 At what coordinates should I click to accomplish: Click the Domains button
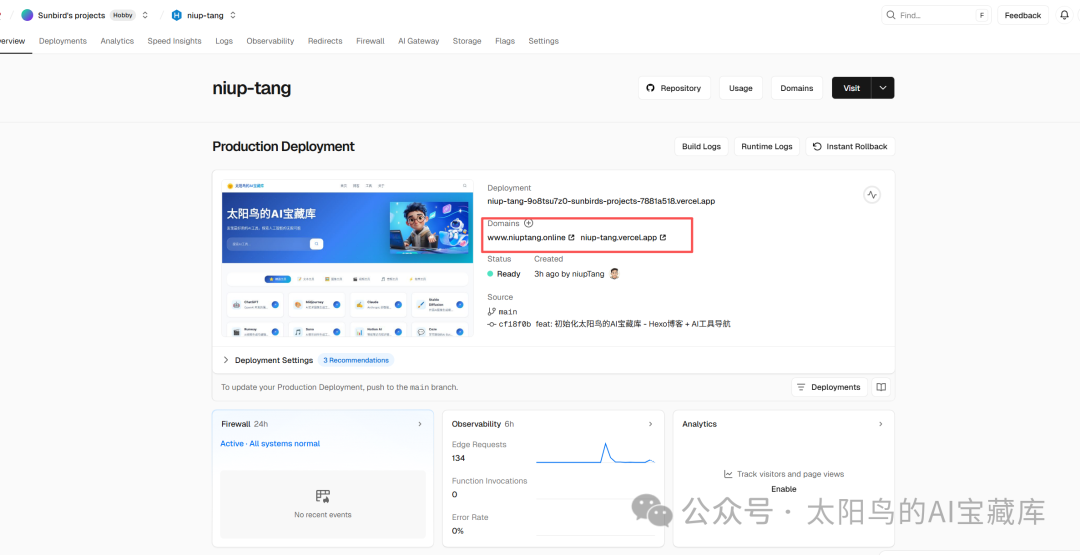pos(796,88)
